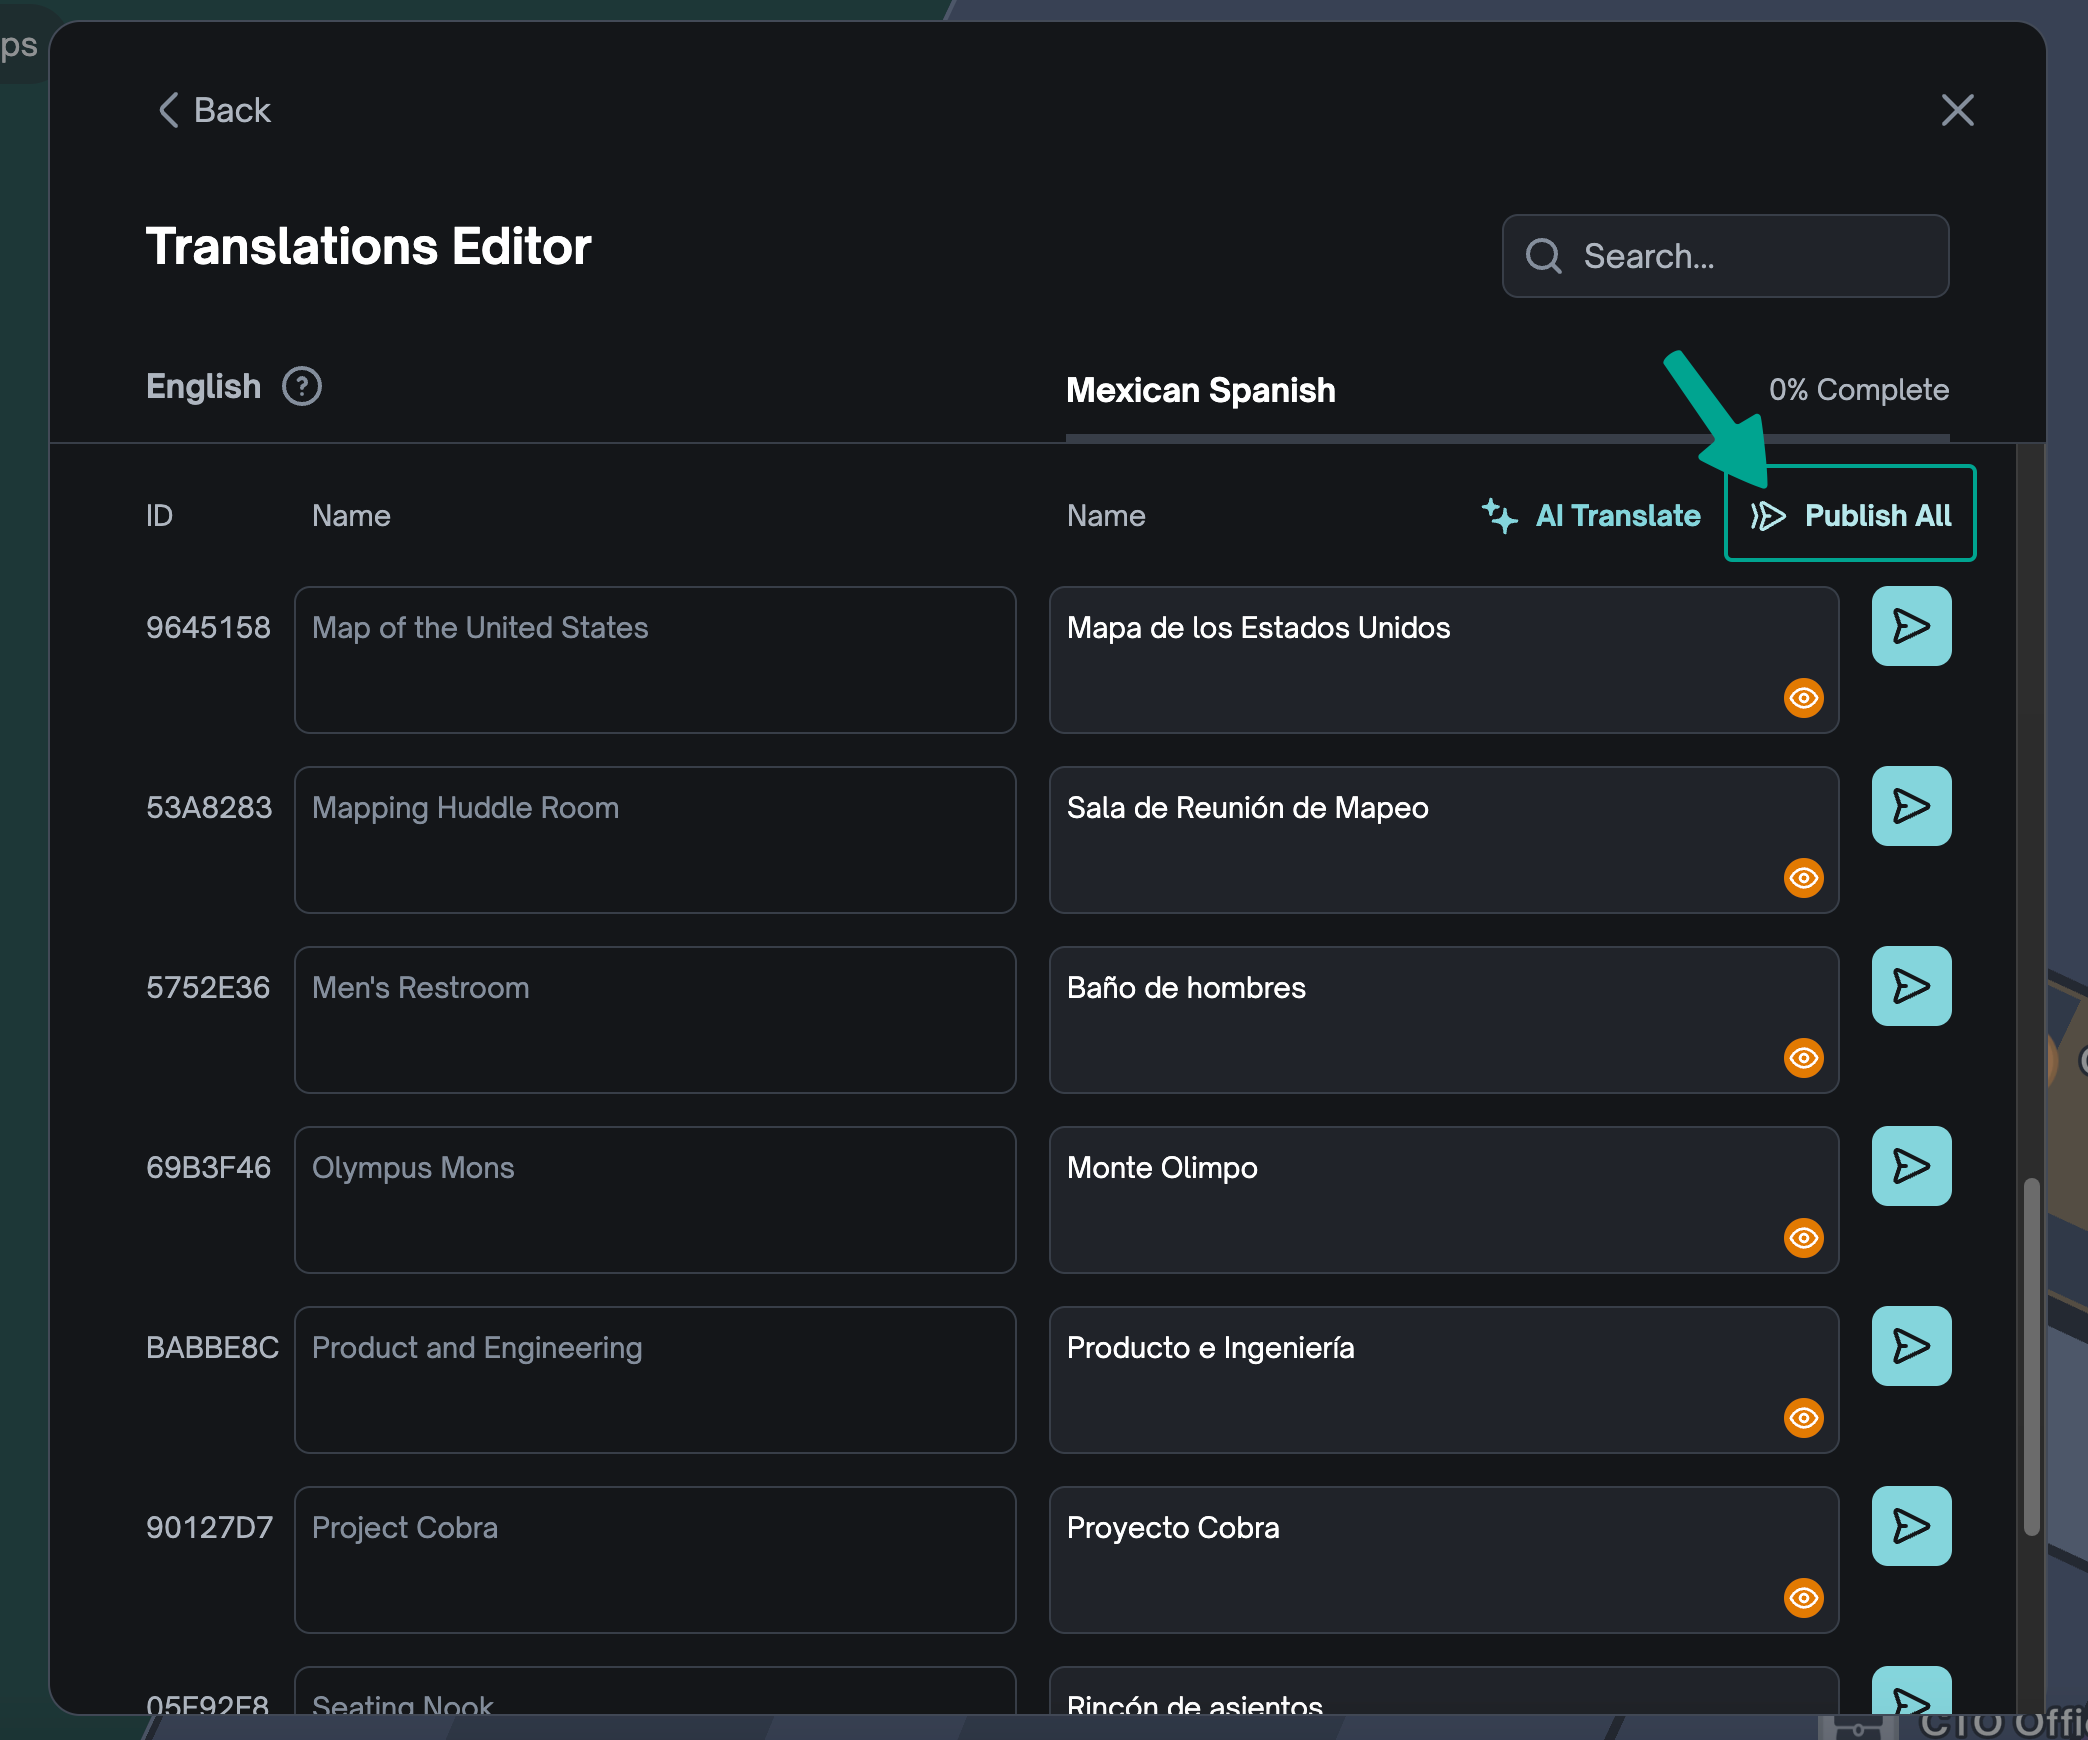Viewport: 2088px width, 1740px height.
Task: Click the ID 69B3F46 cell
Action: (x=208, y=1168)
